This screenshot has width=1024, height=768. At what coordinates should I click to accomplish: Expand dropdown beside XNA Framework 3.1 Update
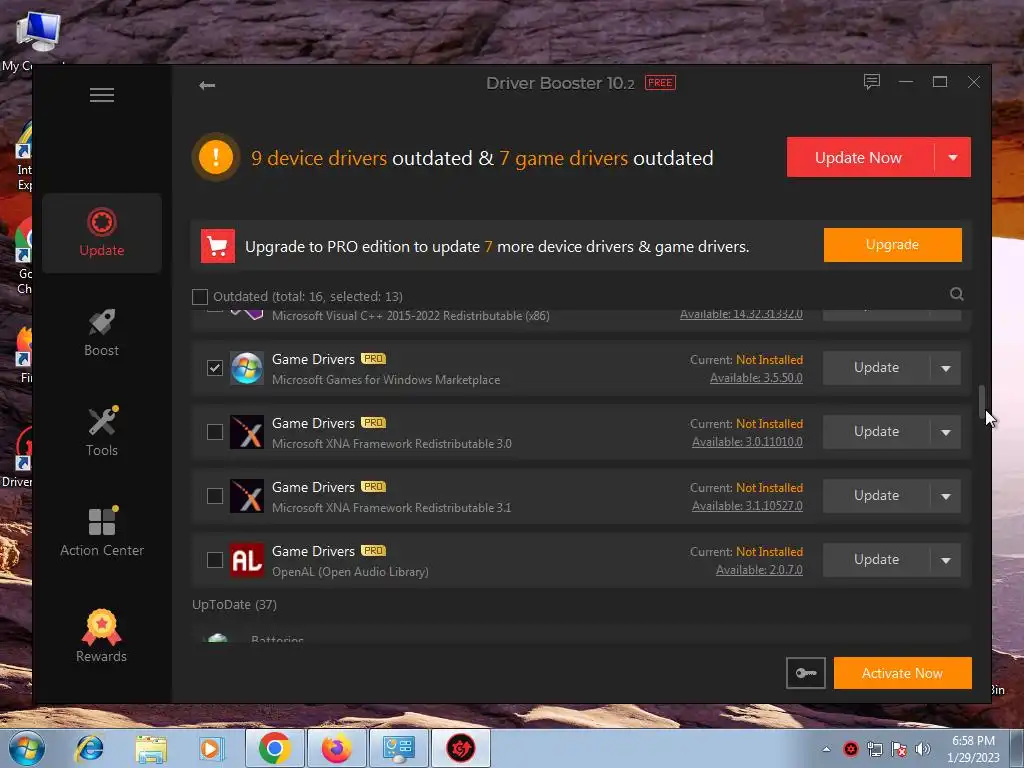pos(946,496)
